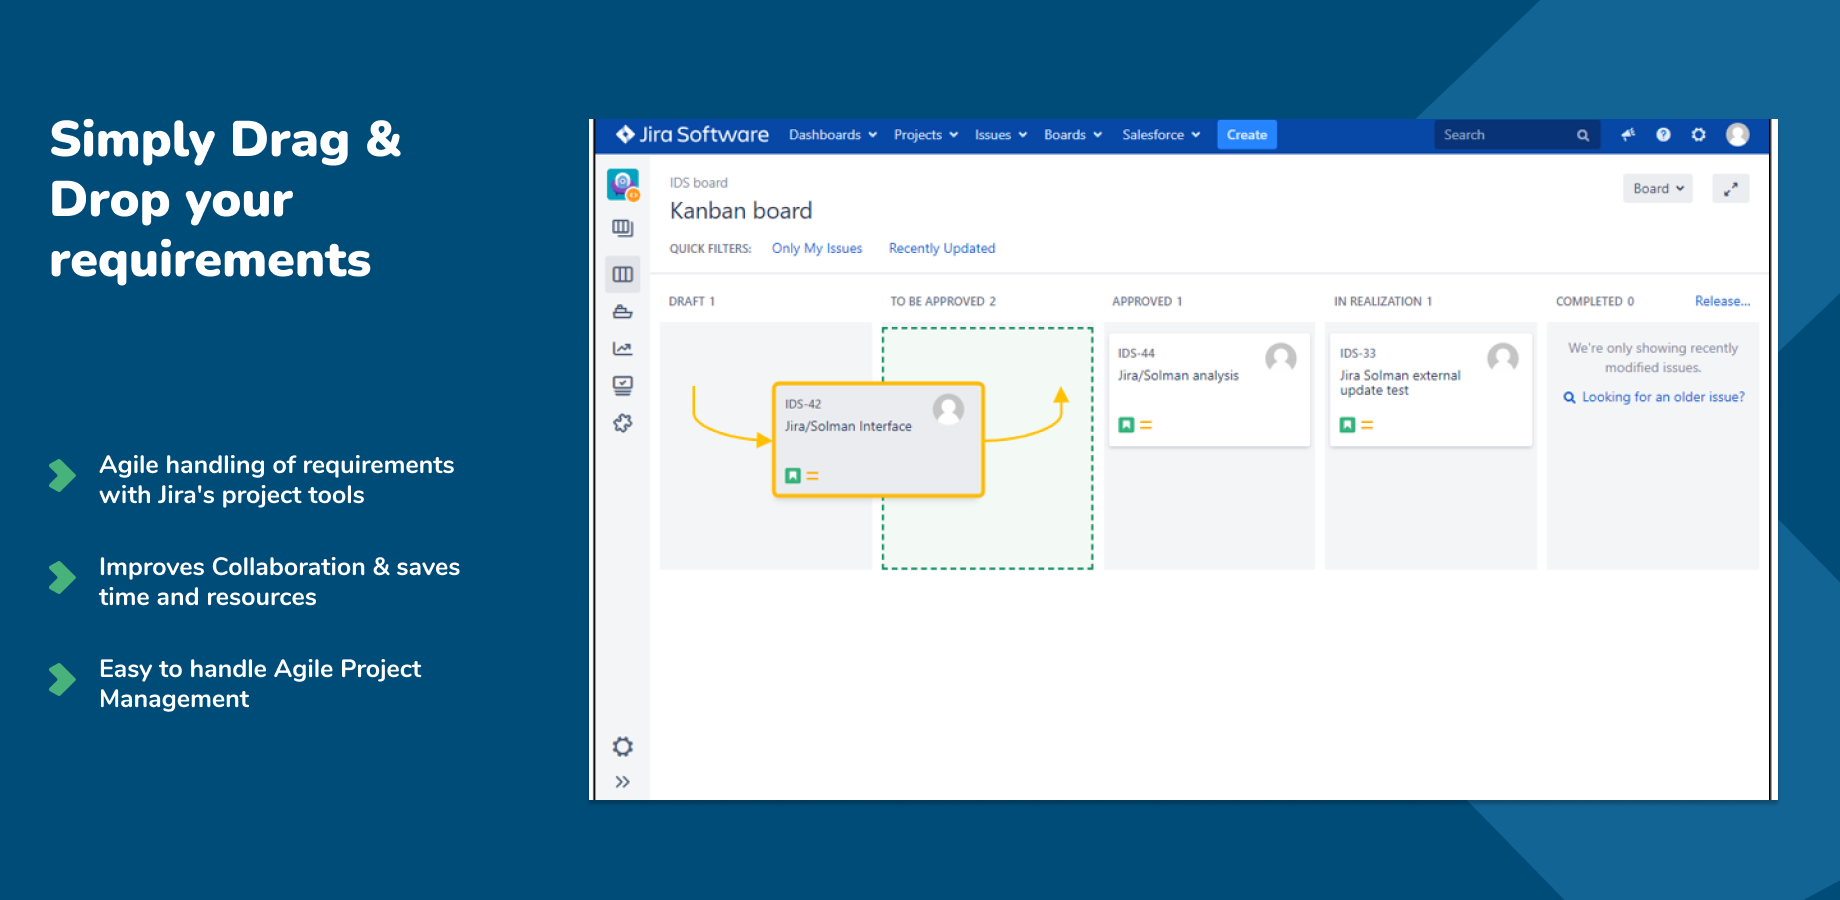
Task: Click the search magnifier icon
Action: tap(1583, 135)
